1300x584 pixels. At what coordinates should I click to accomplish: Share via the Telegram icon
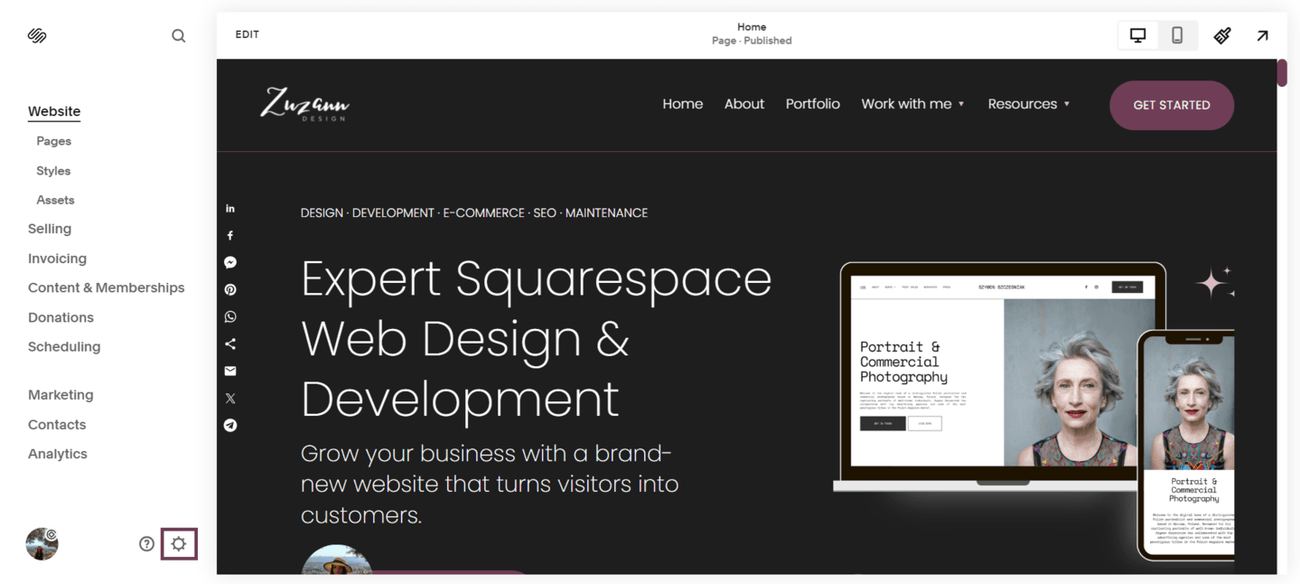tap(230, 425)
